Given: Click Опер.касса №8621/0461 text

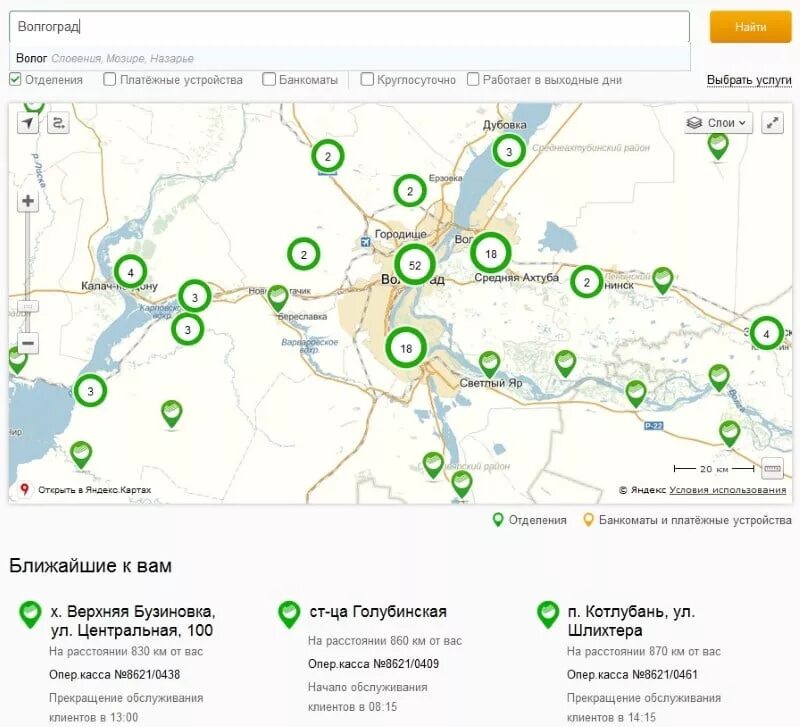Looking at the screenshot, I should click(x=632, y=674).
